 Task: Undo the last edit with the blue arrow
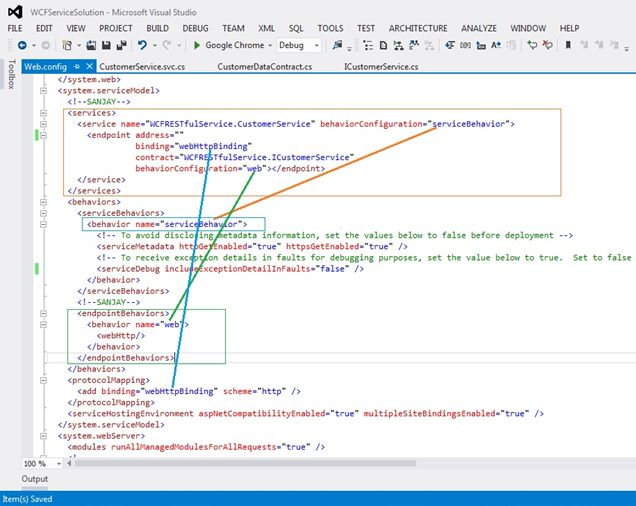click(x=142, y=45)
